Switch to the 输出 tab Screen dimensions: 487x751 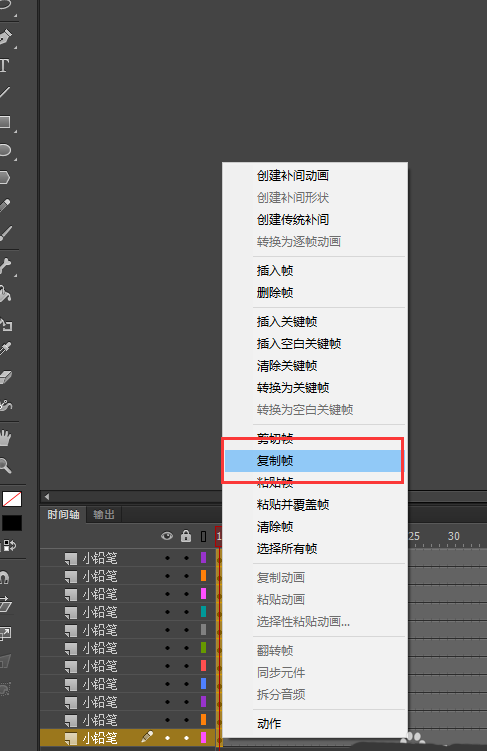tap(104, 514)
